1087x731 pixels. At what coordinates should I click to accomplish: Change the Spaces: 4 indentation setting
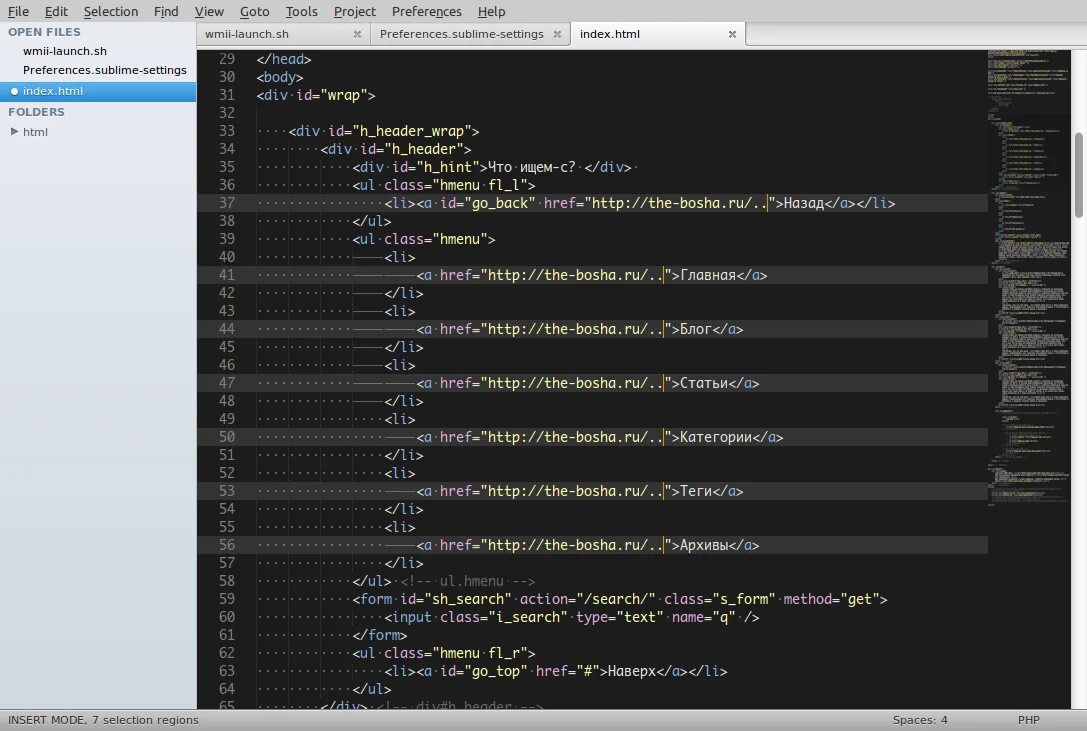coord(920,720)
